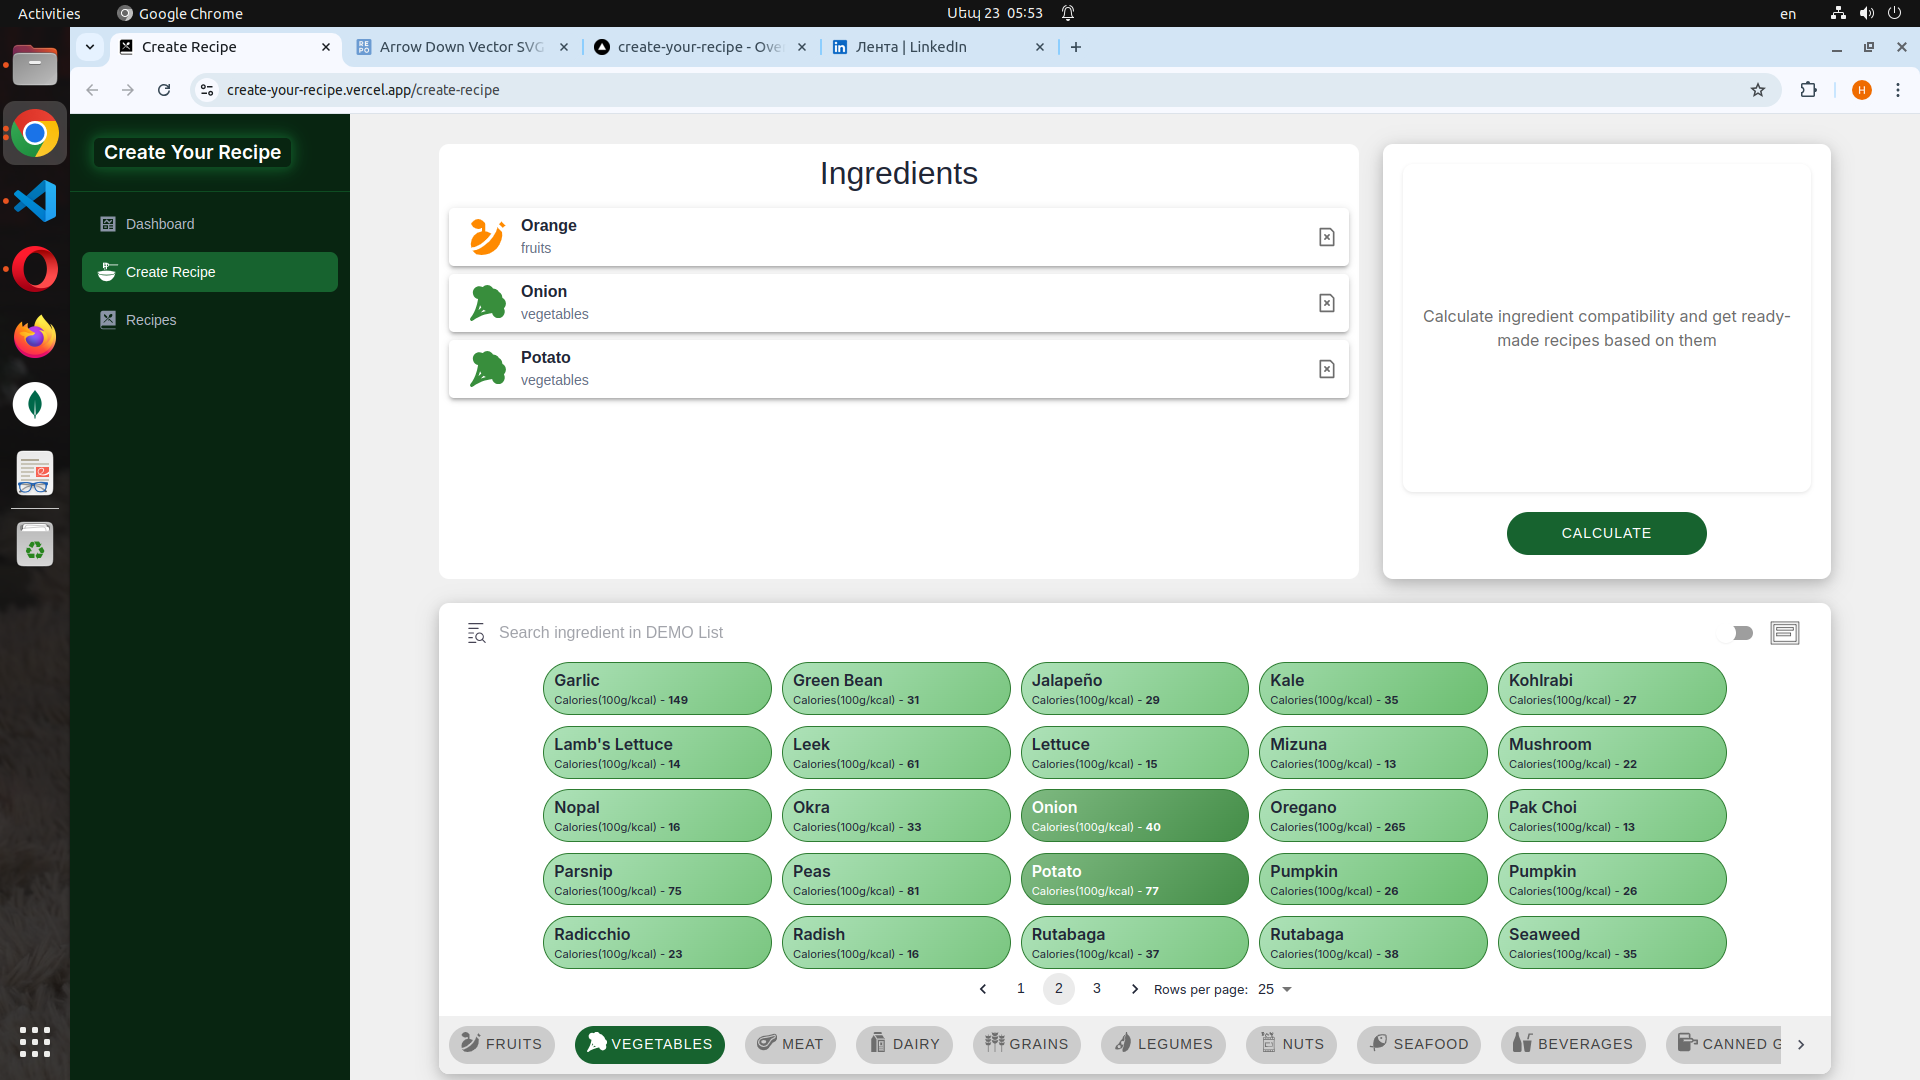This screenshot has height=1080, width=1920.
Task: Click the list view icon above ingredient grid
Action: [1784, 633]
